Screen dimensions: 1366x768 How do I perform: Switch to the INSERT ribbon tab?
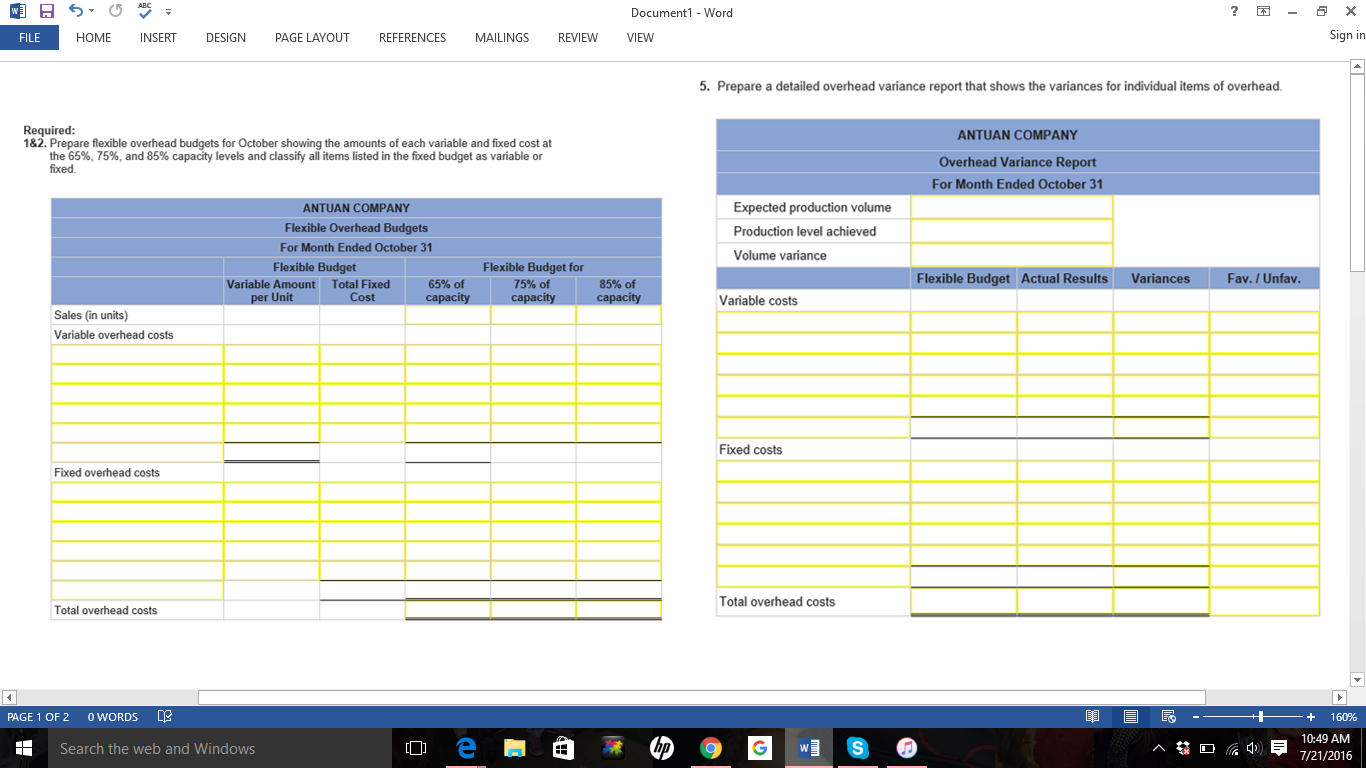point(158,37)
